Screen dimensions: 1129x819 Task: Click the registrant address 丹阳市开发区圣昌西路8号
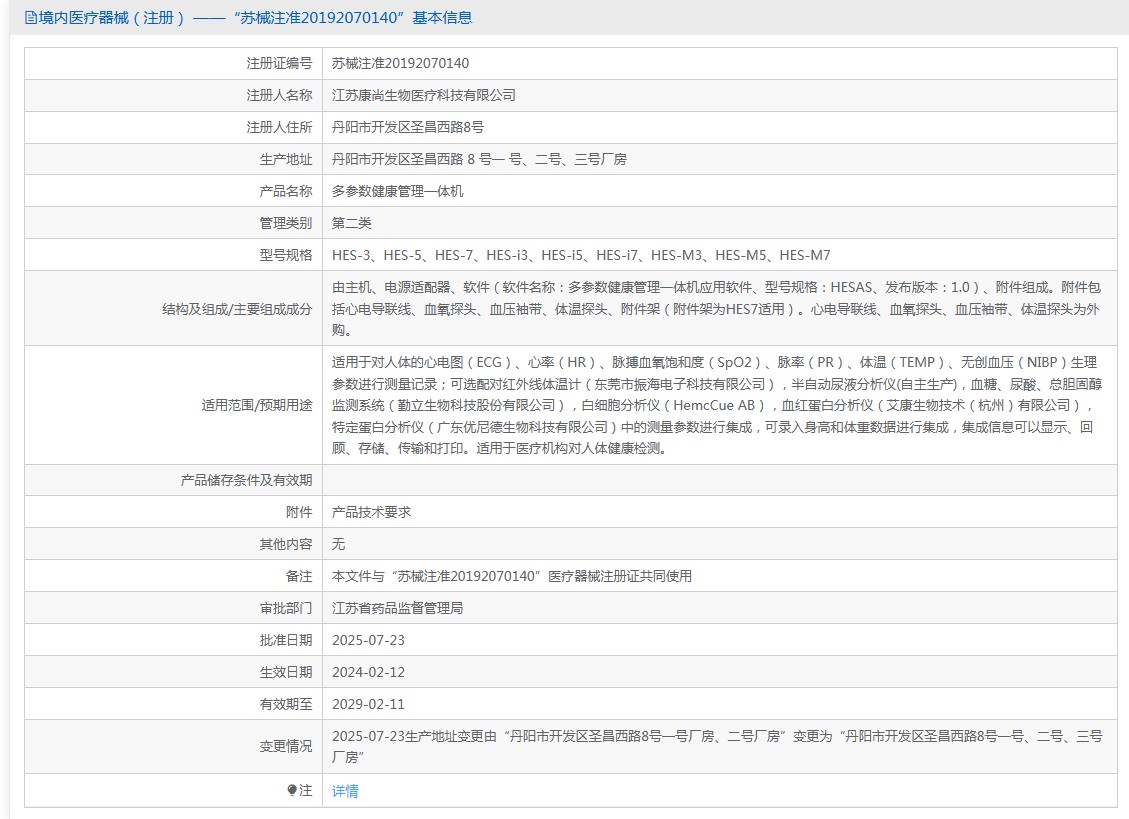[x=408, y=127]
